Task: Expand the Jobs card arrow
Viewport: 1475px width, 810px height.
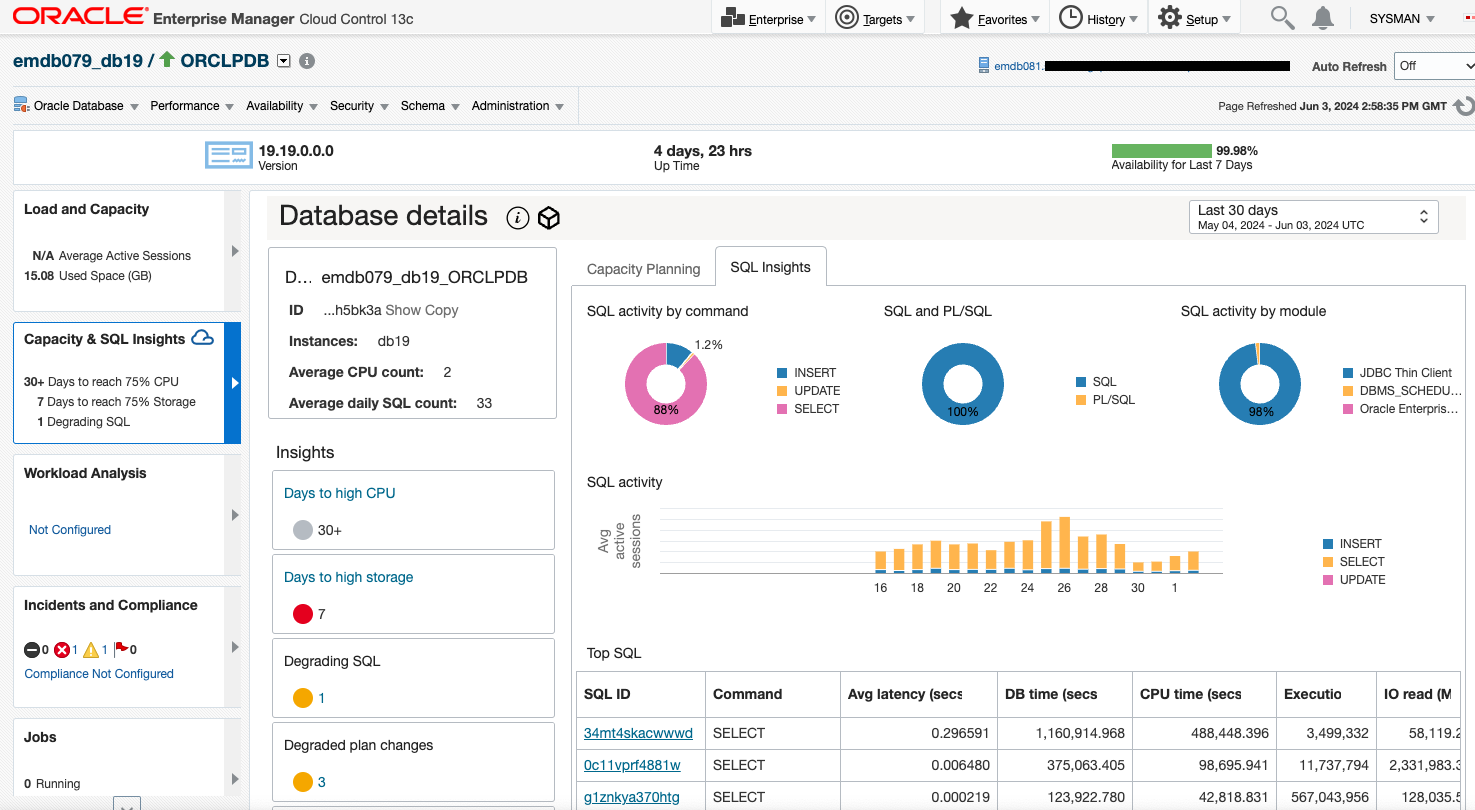Action: [x=235, y=779]
